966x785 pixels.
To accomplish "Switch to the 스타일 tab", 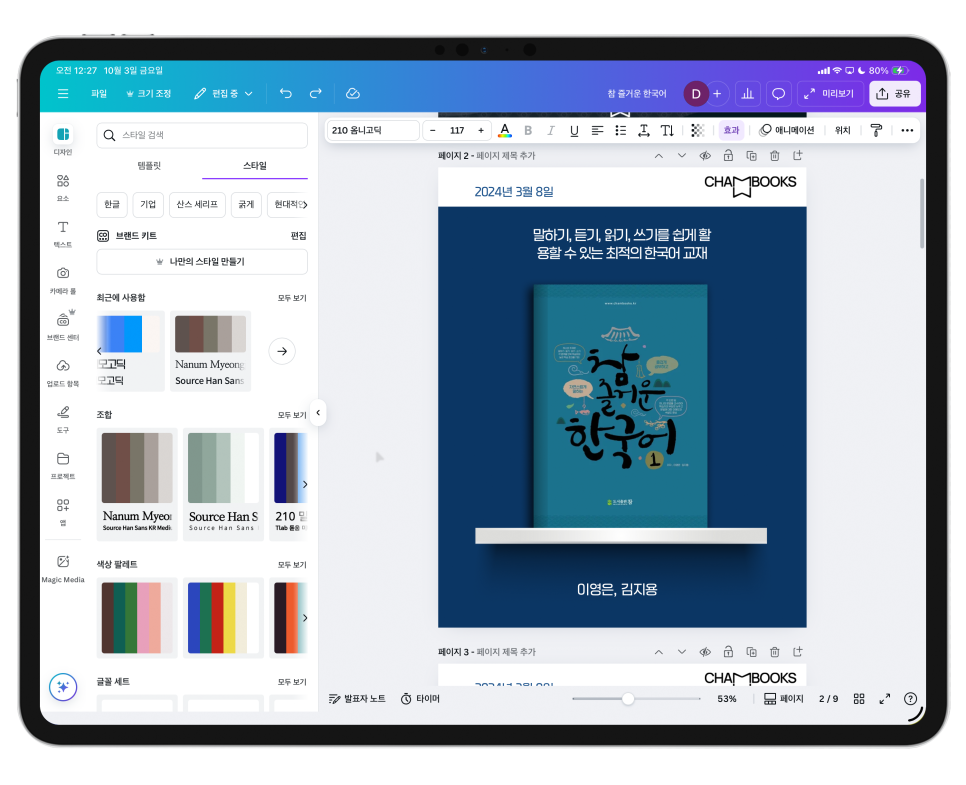I will (x=254, y=166).
